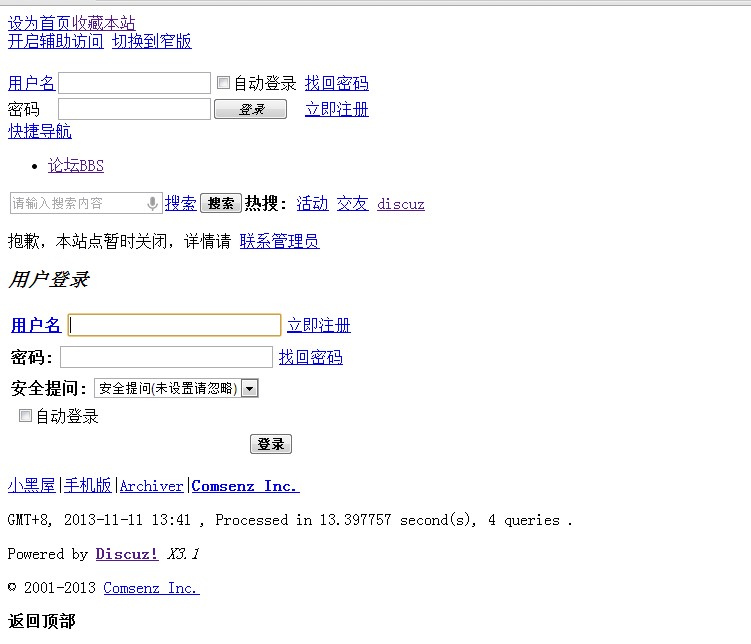Screen dimensions: 751x644
Task: Open hot search term discuz
Action: [x=401, y=204]
